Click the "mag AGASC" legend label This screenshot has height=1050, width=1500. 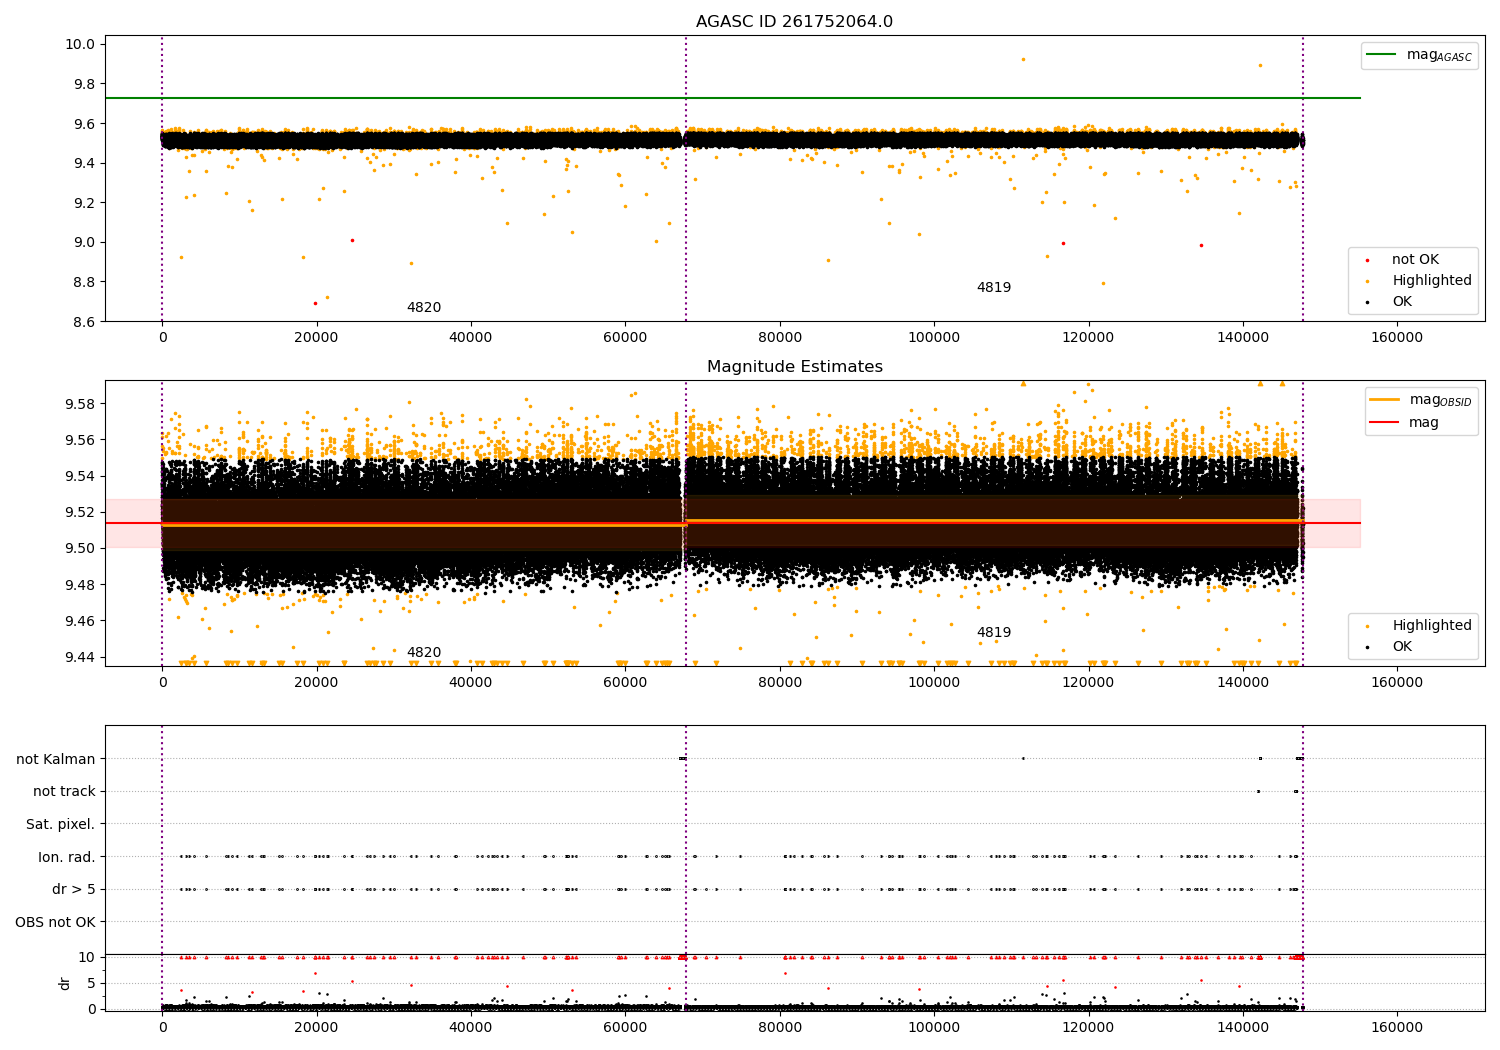(1439, 55)
